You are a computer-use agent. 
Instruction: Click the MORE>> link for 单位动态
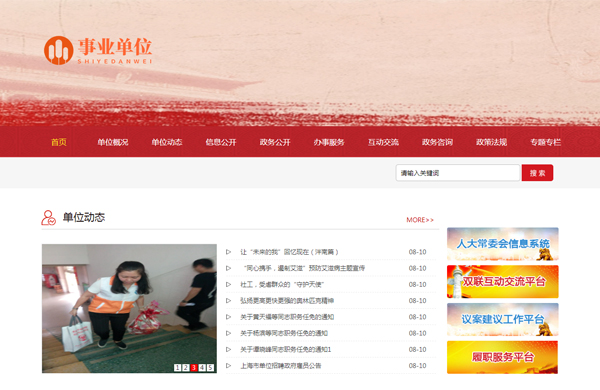(420, 220)
